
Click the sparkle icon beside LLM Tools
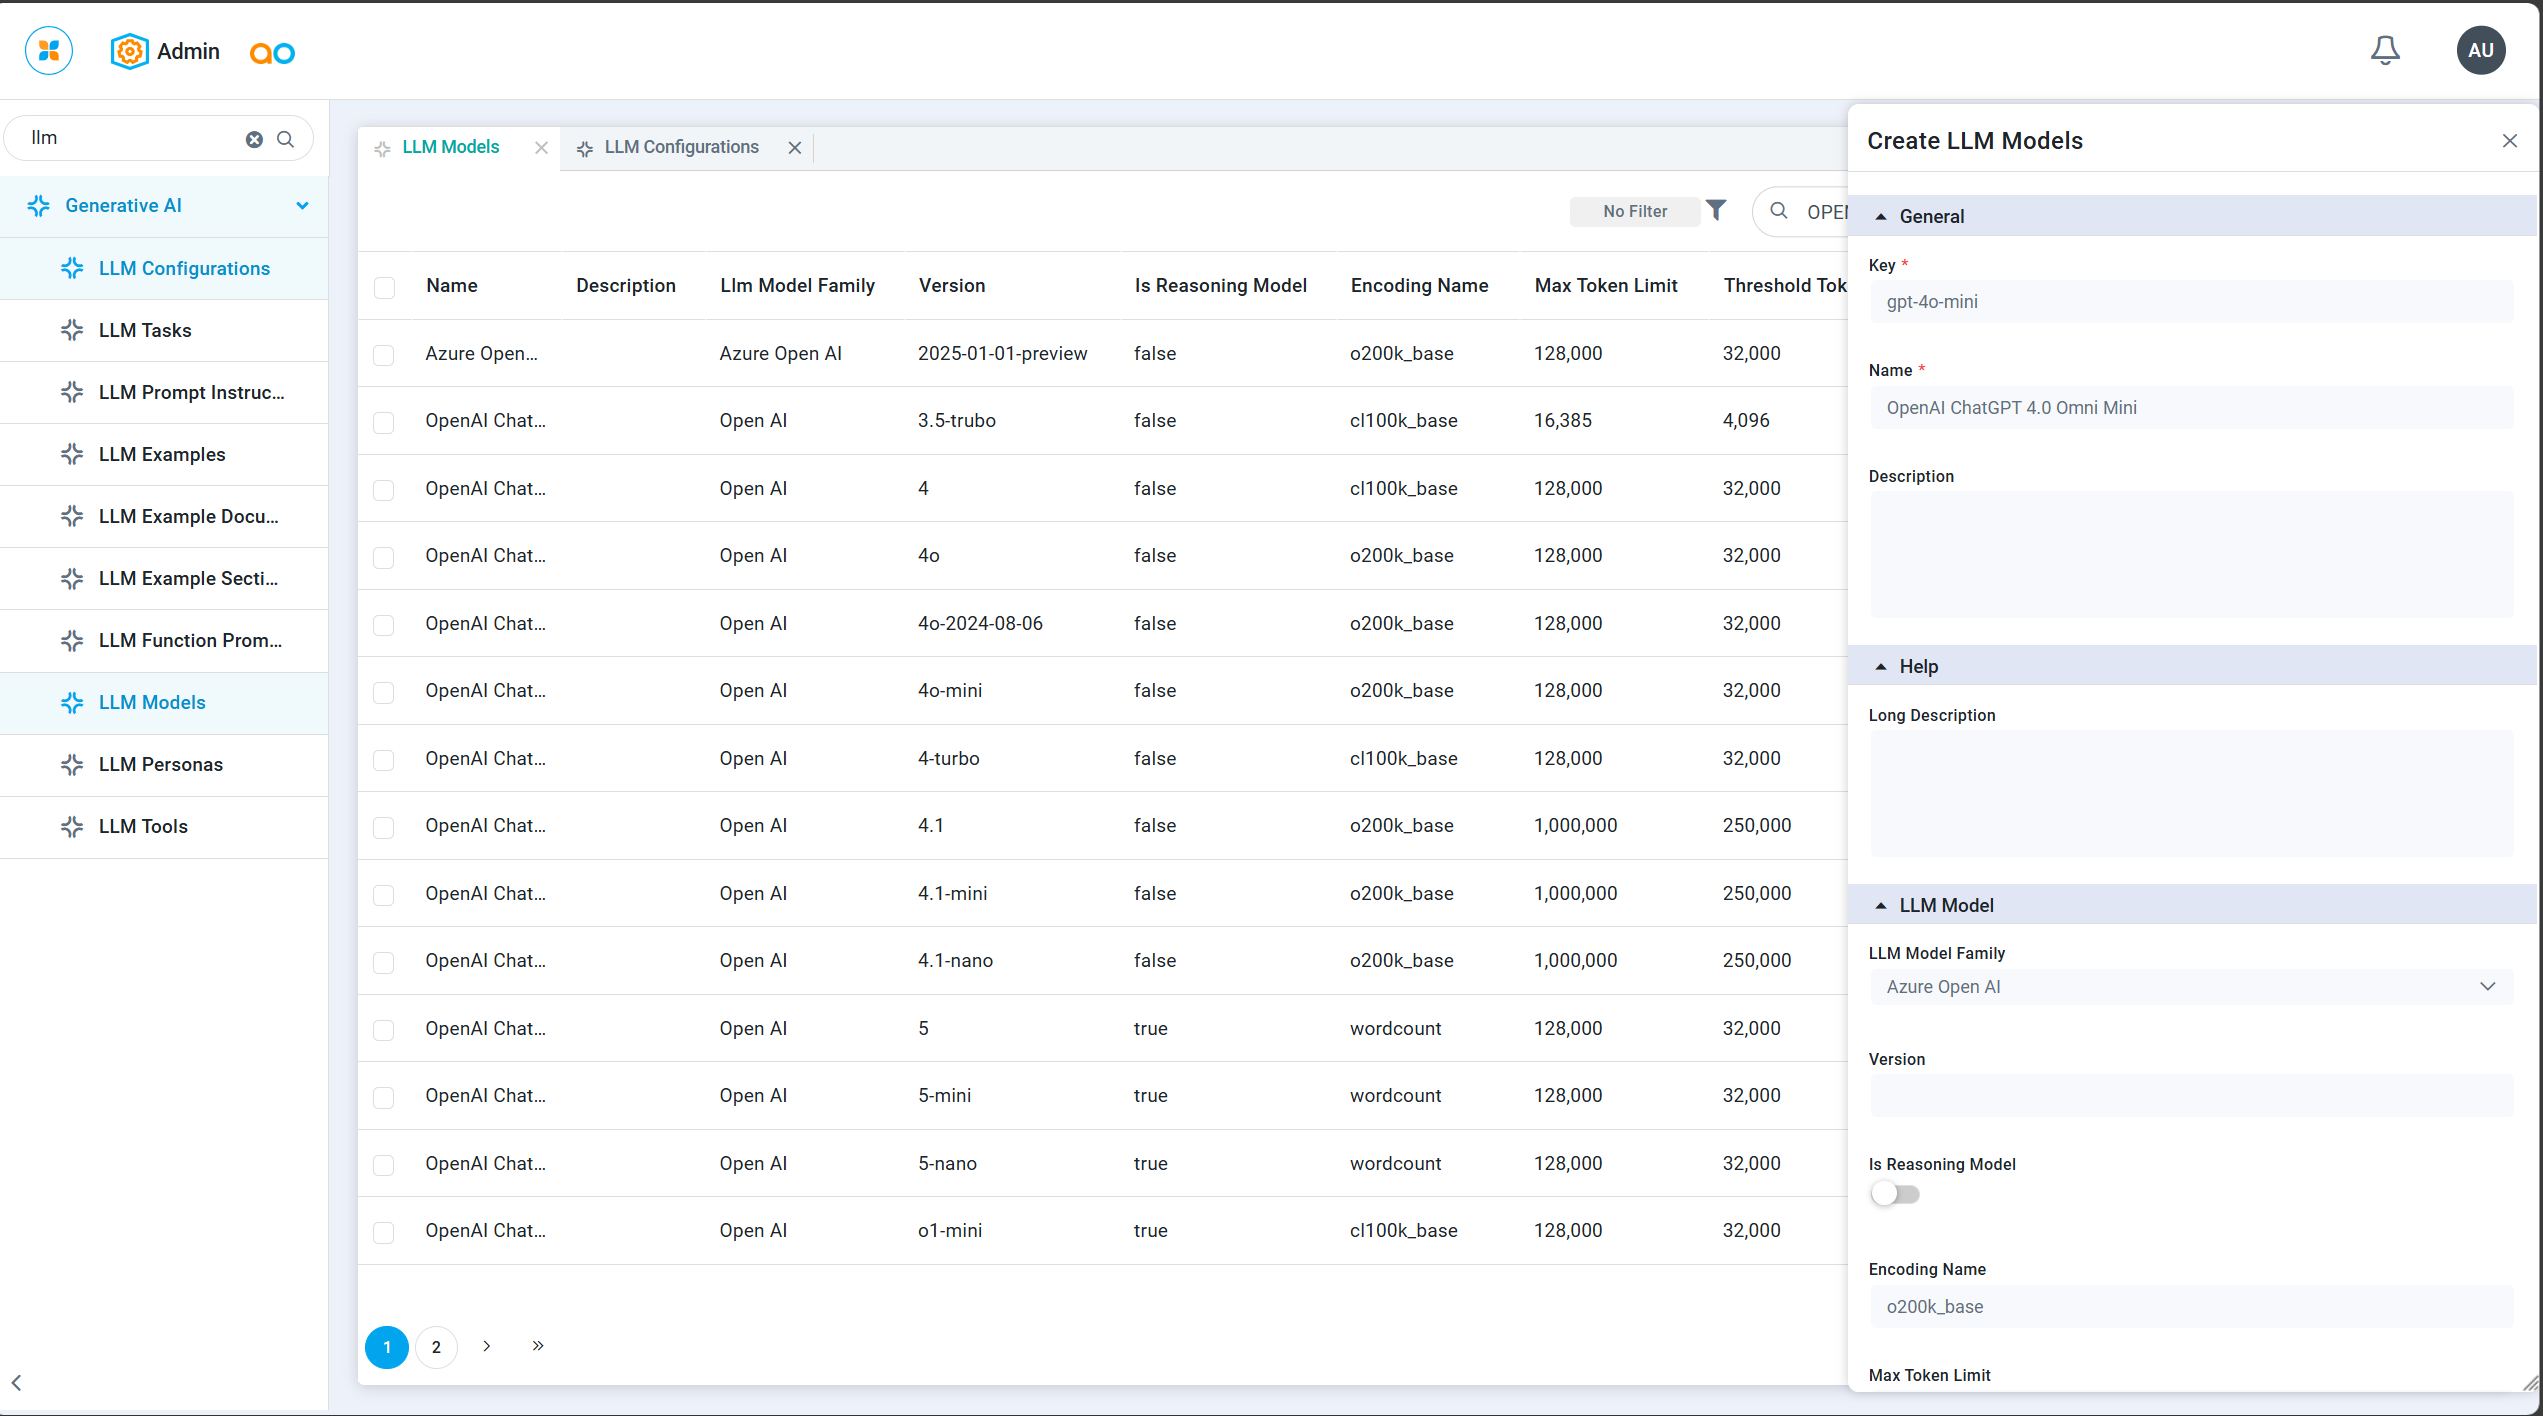point(72,827)
